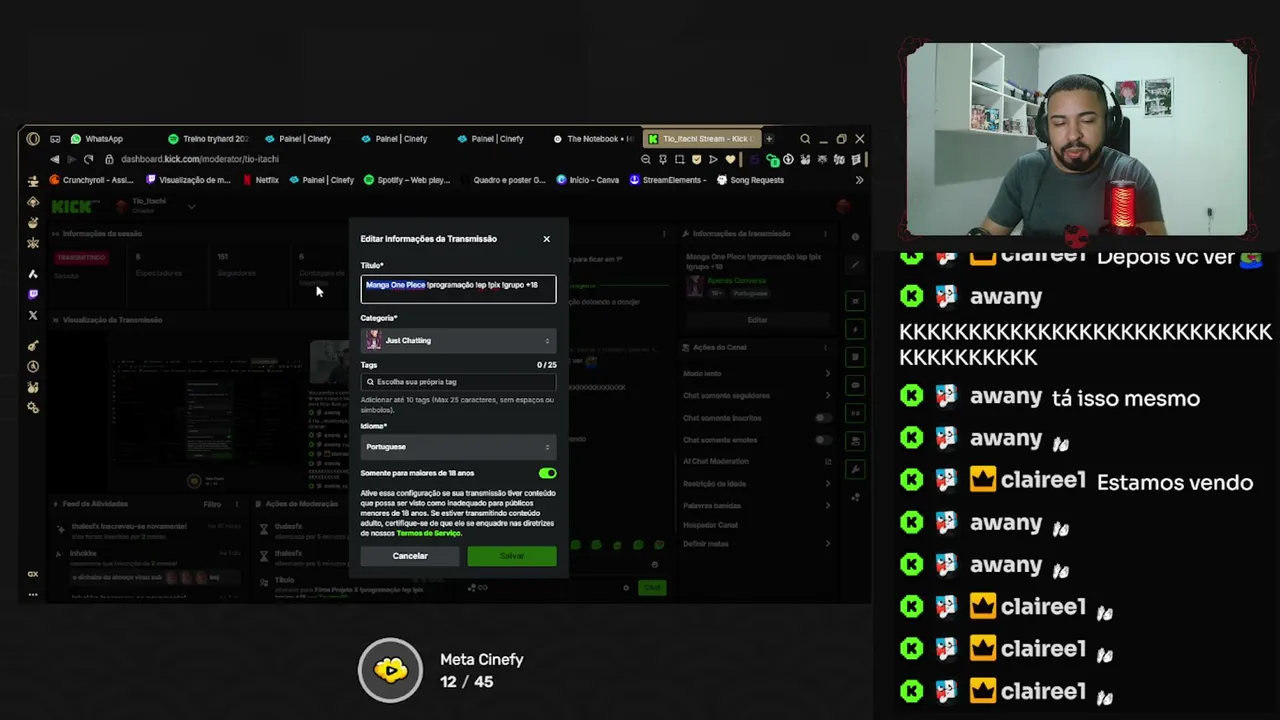This screenshot has width=1280, height=720.
Task: Click the Editar button in stream info panel
Action: click(x=757, y=320)
